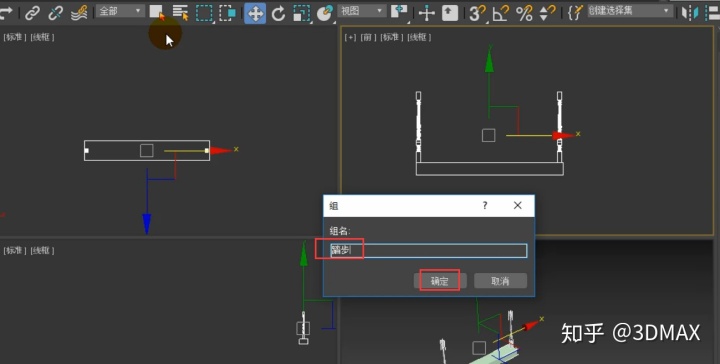Open the 创建选择集 dropdown

click(x=630, y=11)
